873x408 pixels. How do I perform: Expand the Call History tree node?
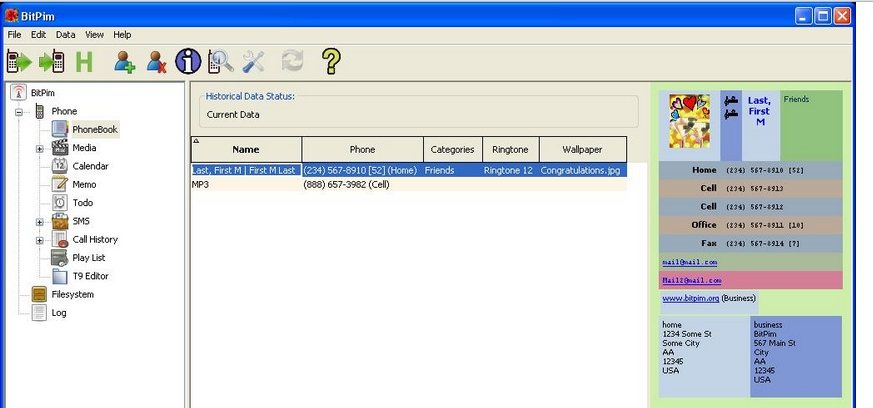[x=40, y=240]
